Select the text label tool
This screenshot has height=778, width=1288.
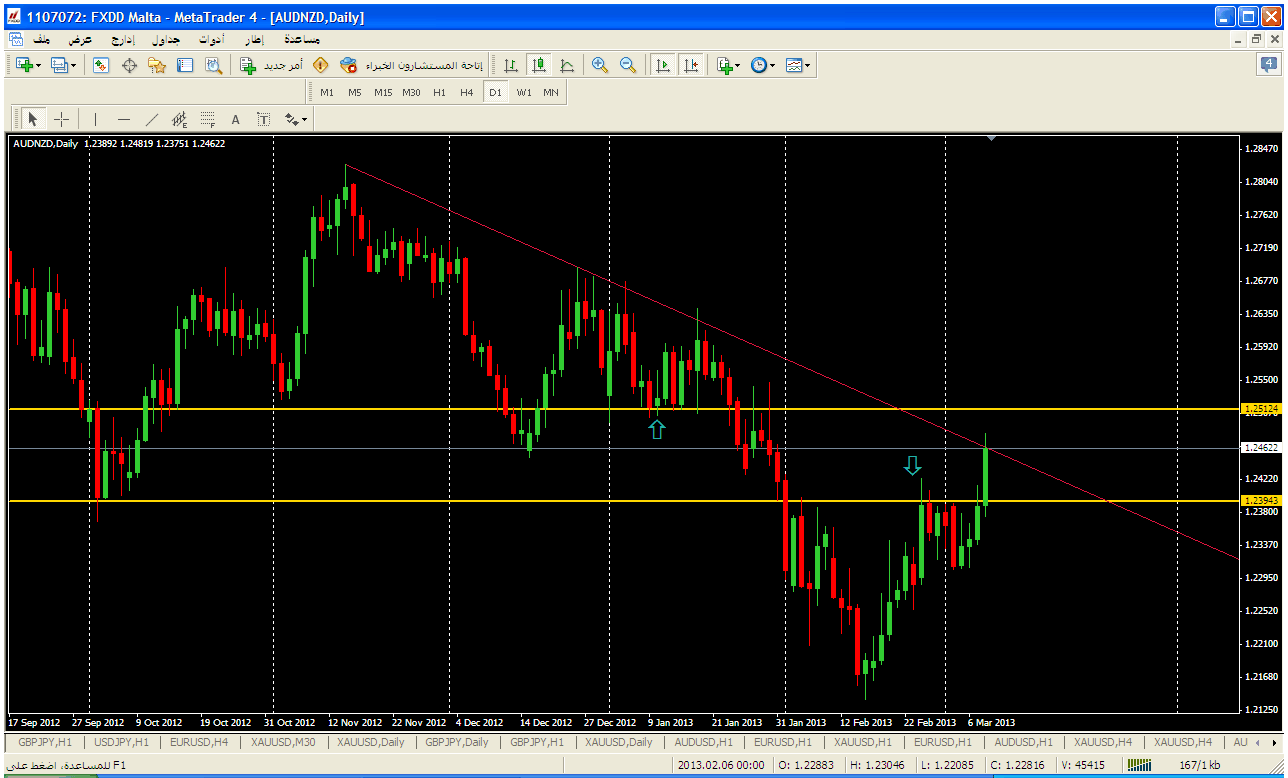click(264, 119)
